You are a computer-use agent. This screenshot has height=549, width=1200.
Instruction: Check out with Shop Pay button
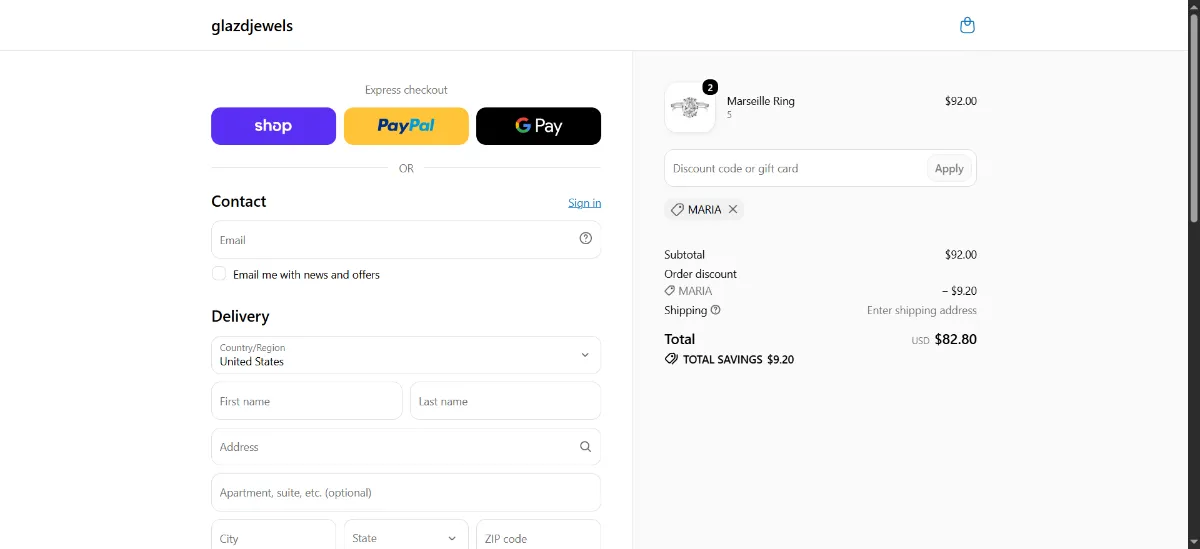pyautogui.click(x=273, y=126)
